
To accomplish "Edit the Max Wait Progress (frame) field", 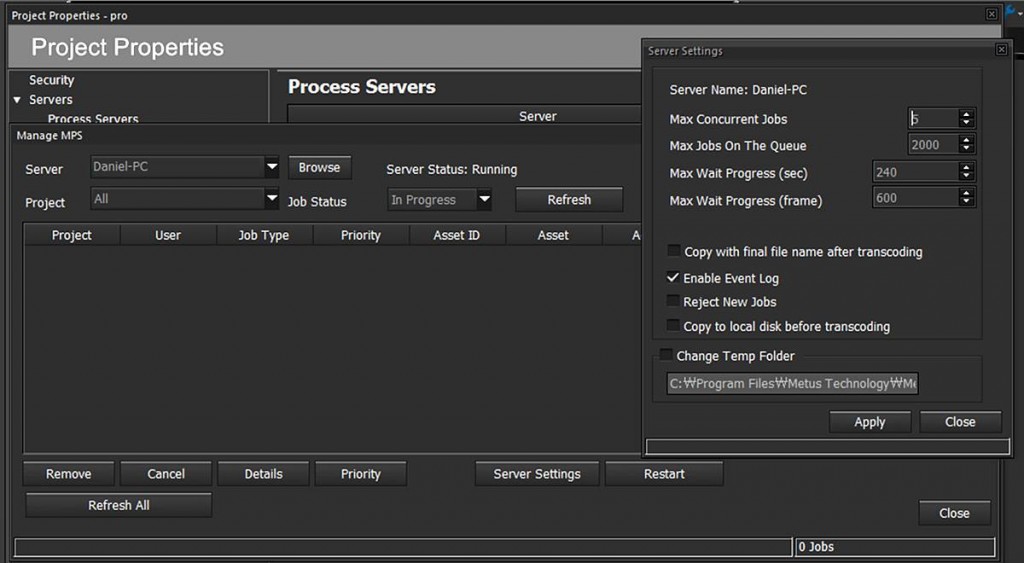I will coord(916,197).
